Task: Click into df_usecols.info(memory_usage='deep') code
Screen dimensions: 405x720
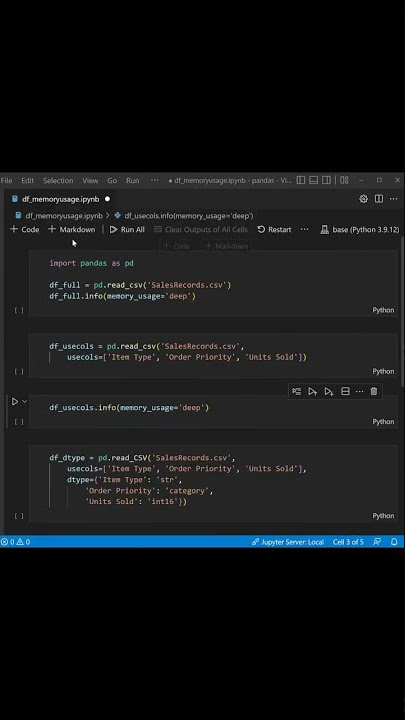Action: point(129,407)
